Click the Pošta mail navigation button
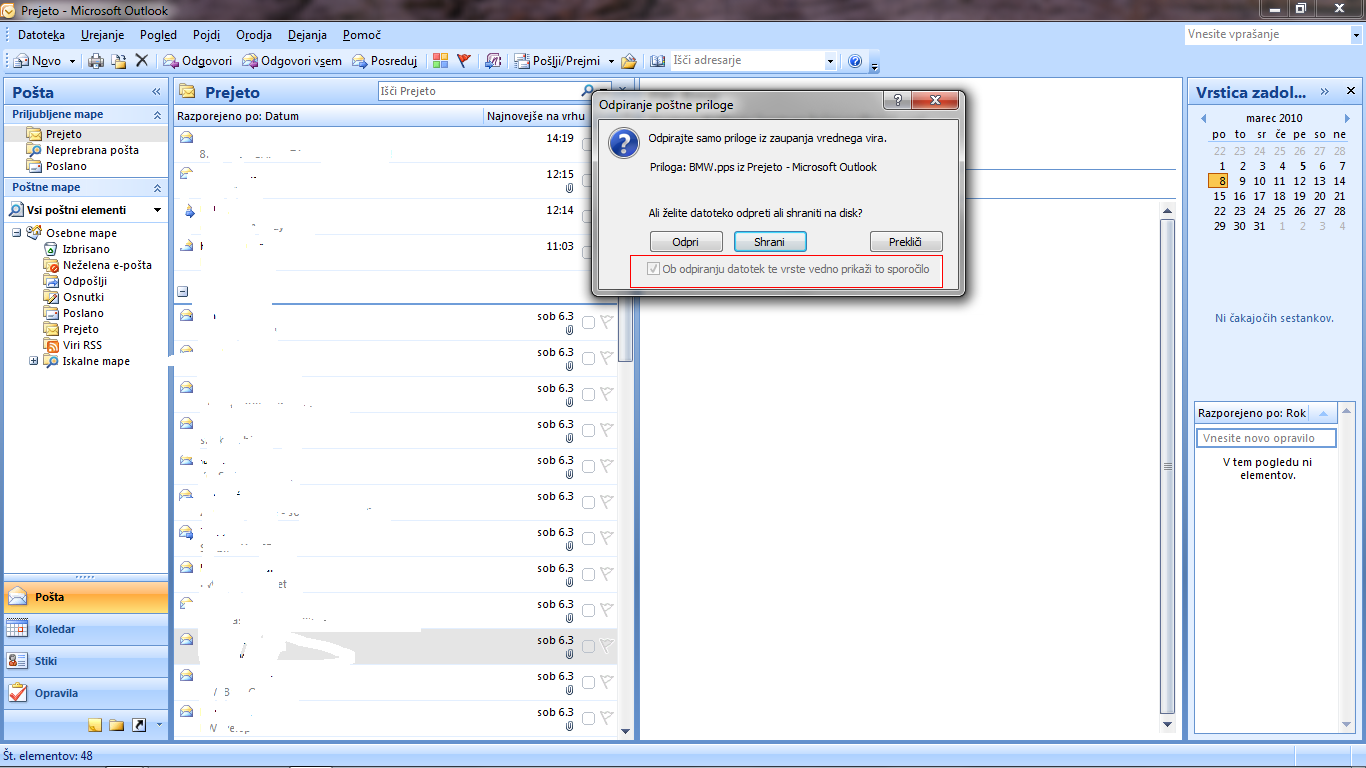The image size is (1366, 768). 86,597
